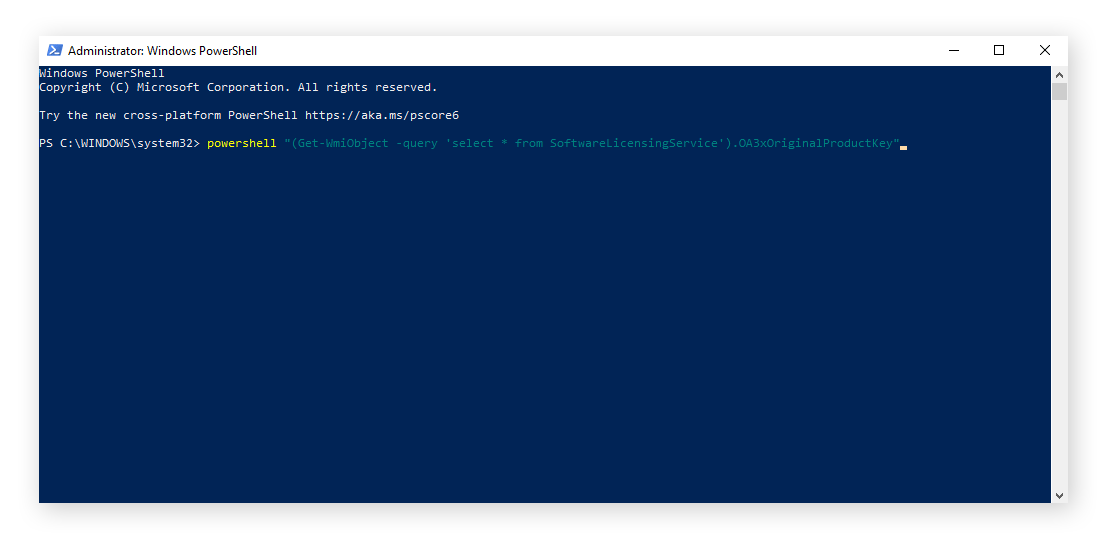Click the yellow 'powershell' command word
Screen dimensions: 1107x540
coord(241,144)
